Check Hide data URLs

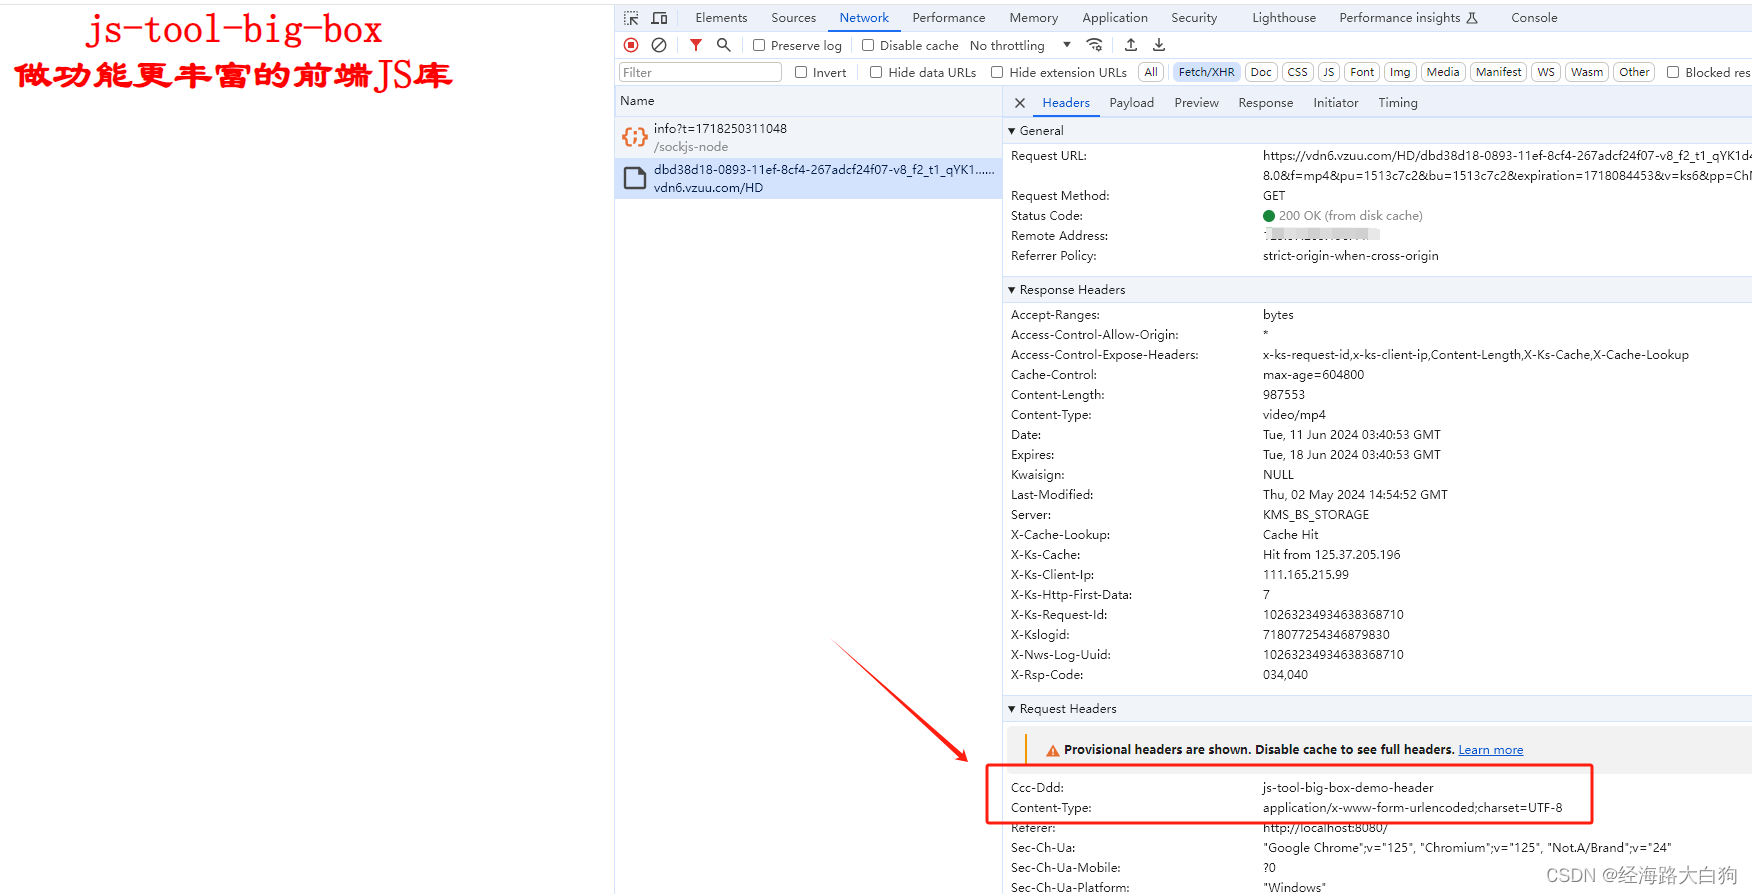point(876,72)
